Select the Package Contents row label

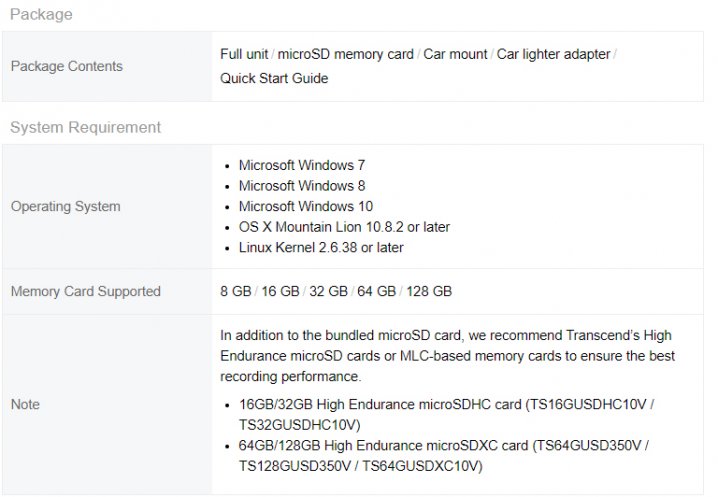[x=67, y=66]
